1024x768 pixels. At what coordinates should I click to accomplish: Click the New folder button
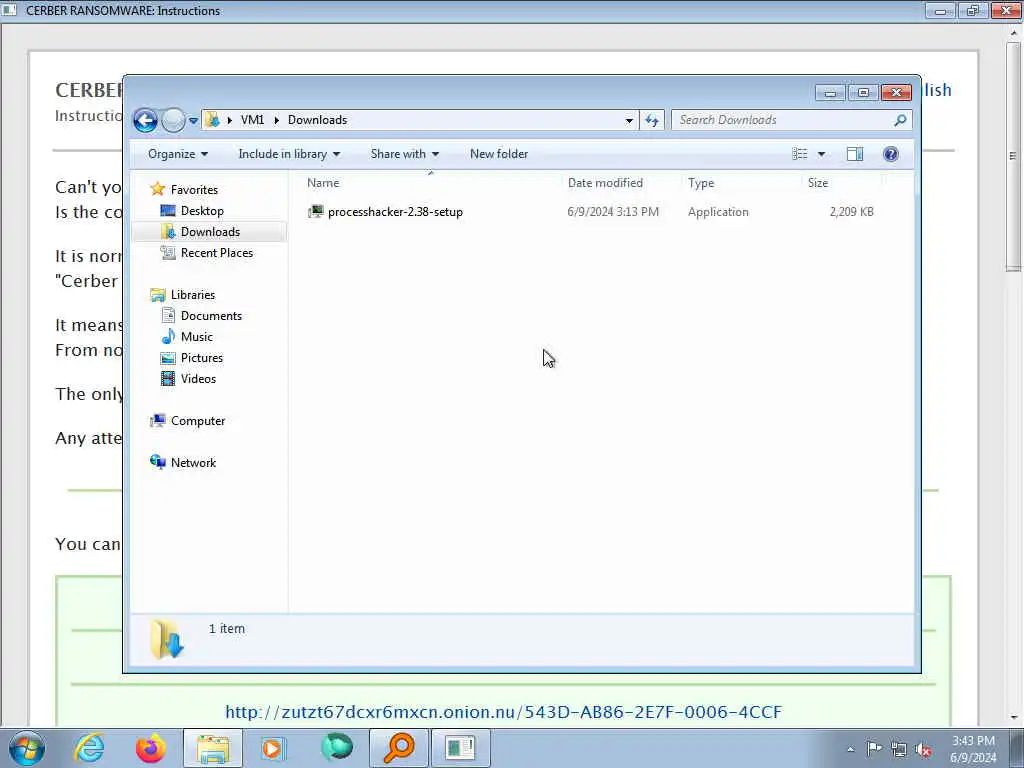(499, 154)
